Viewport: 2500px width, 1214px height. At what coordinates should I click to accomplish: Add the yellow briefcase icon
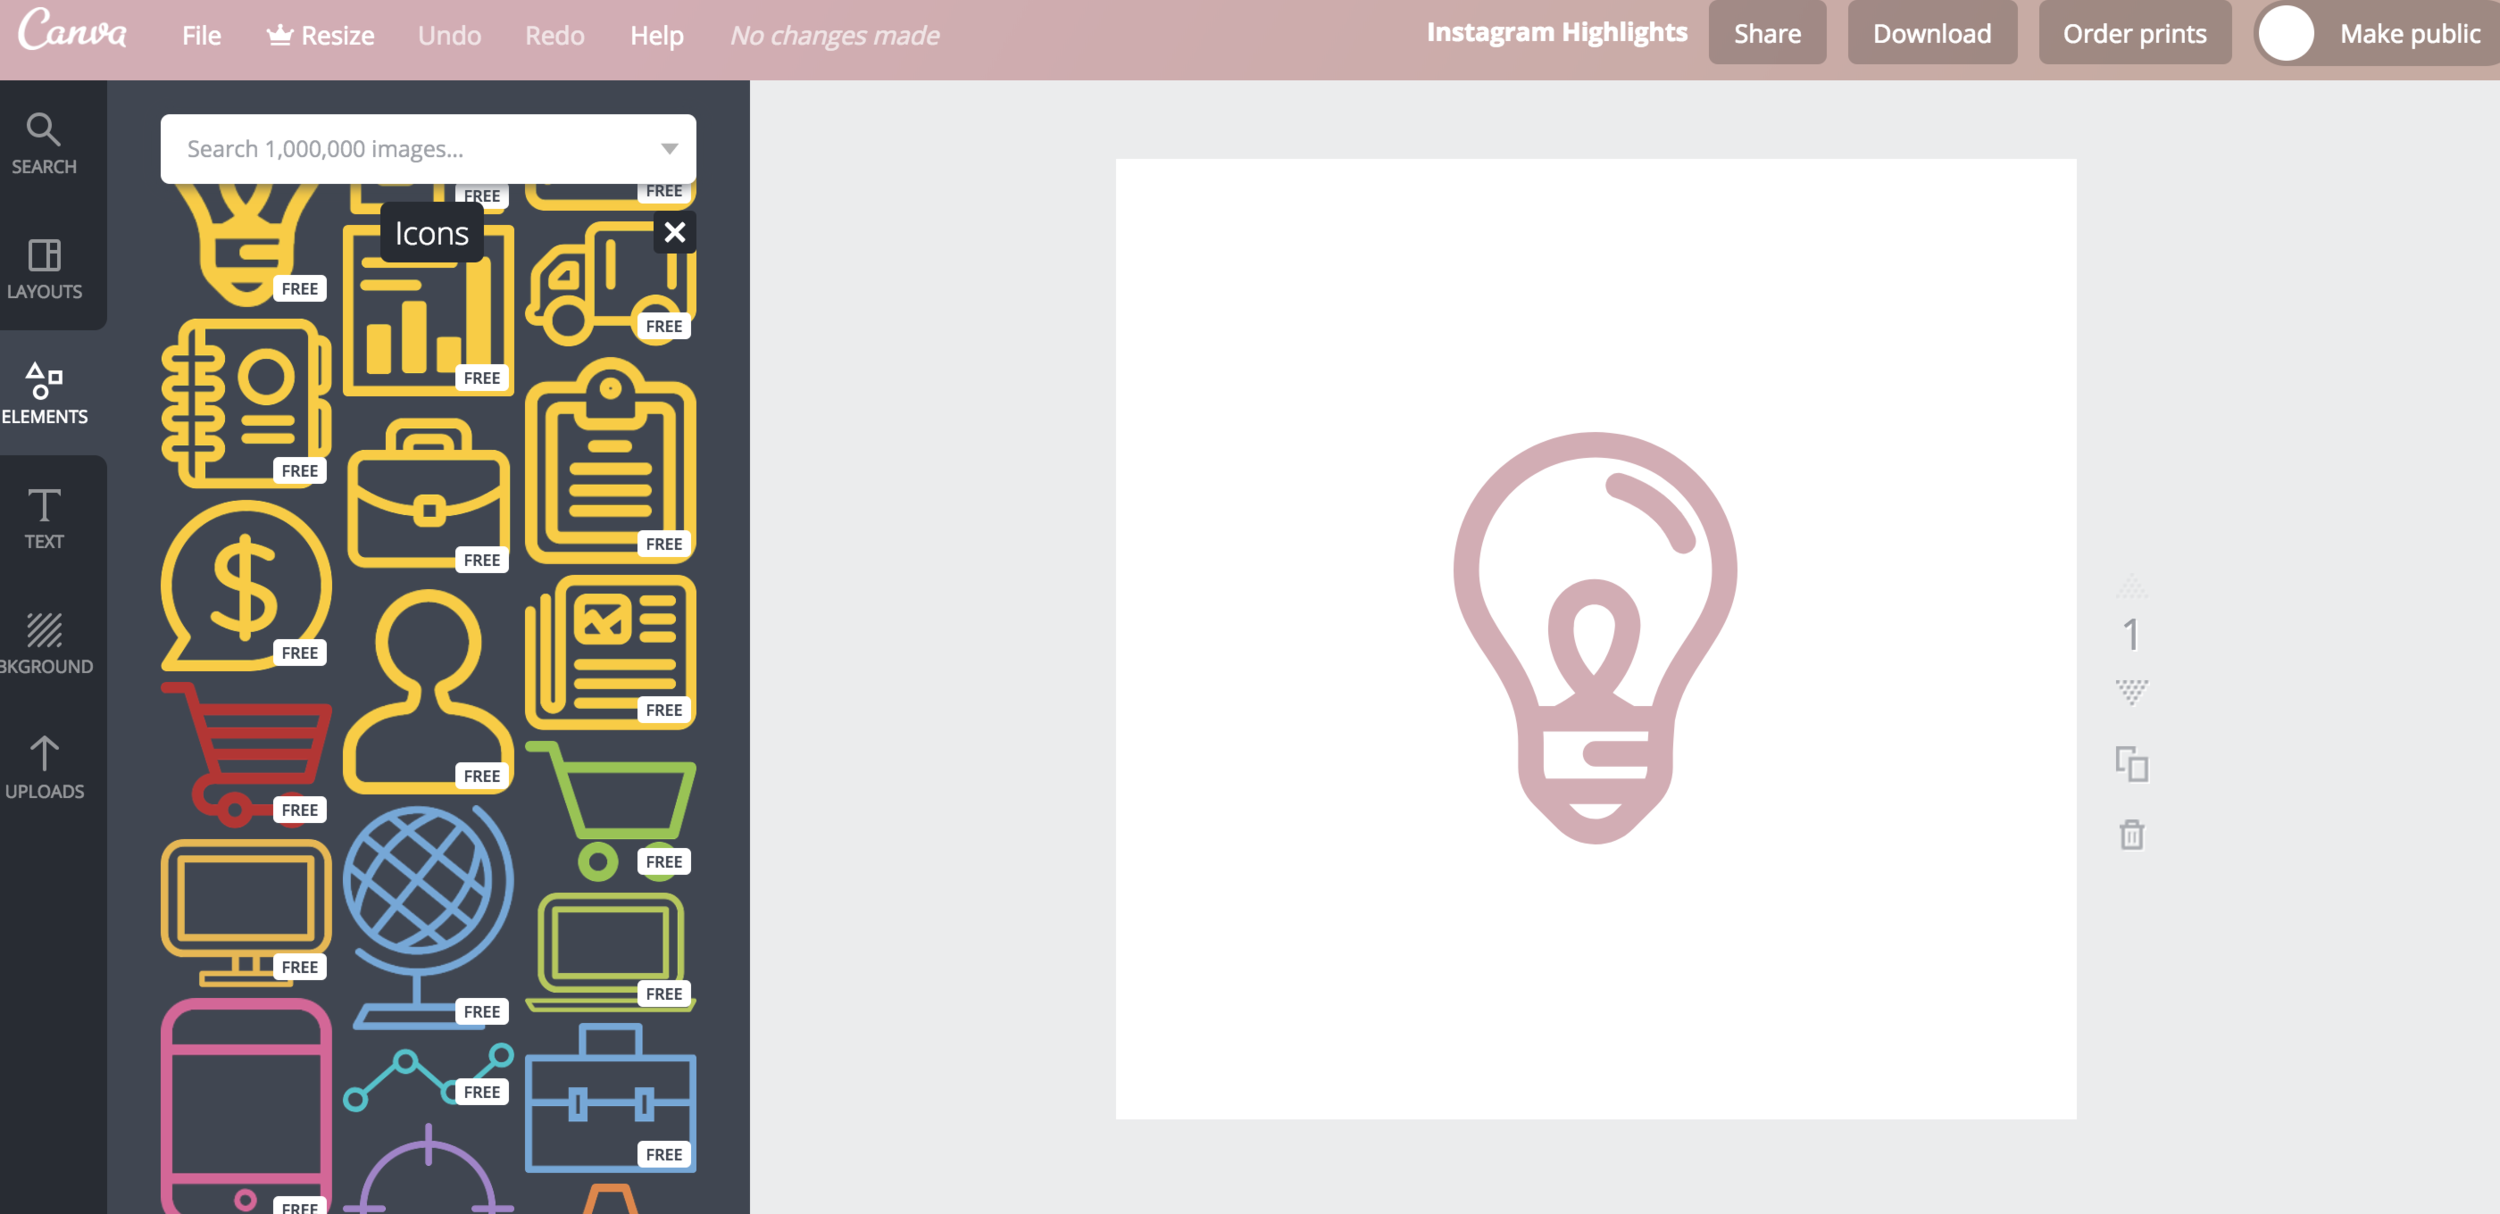click(x=428, y=493)
